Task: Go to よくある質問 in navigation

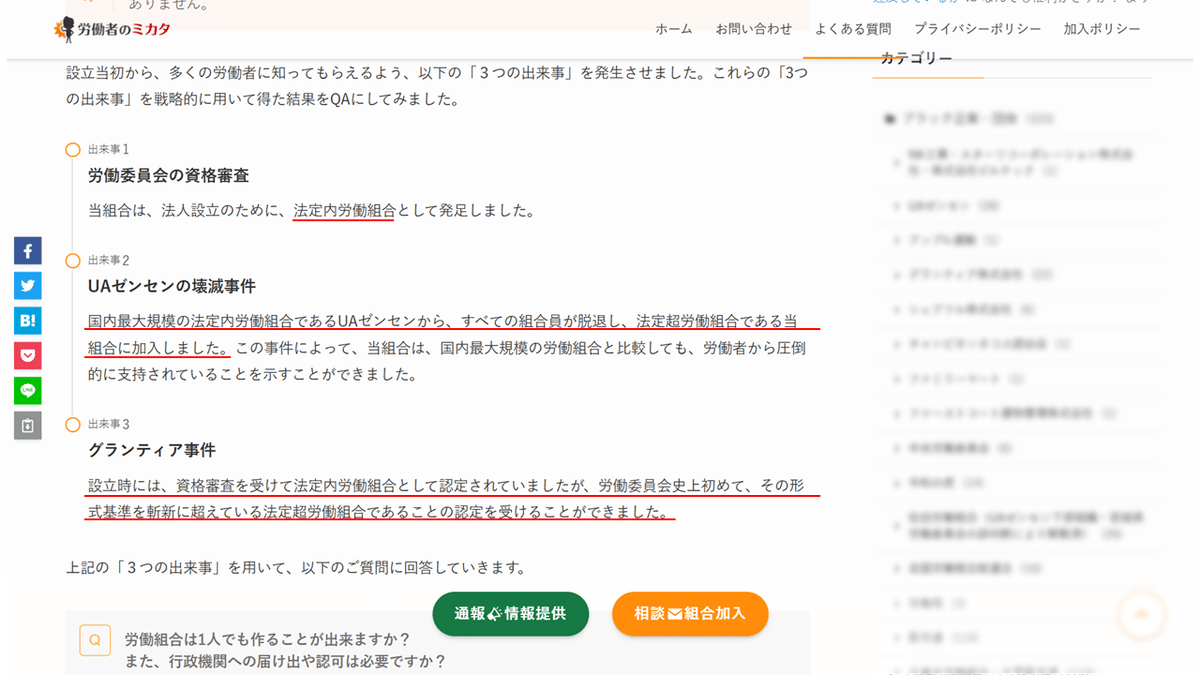Action: point(853,29)
